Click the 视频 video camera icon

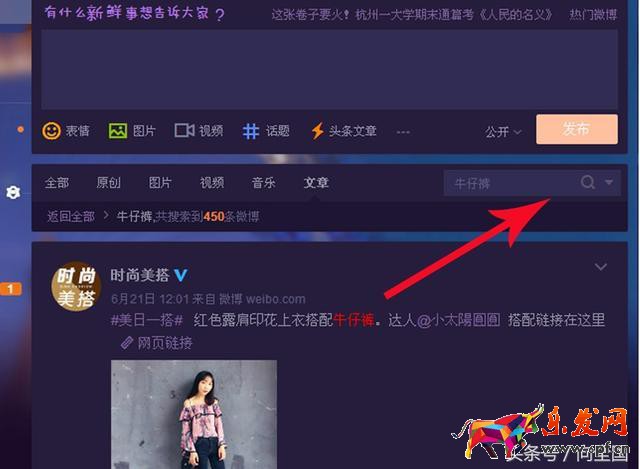[x=184, y=131]
